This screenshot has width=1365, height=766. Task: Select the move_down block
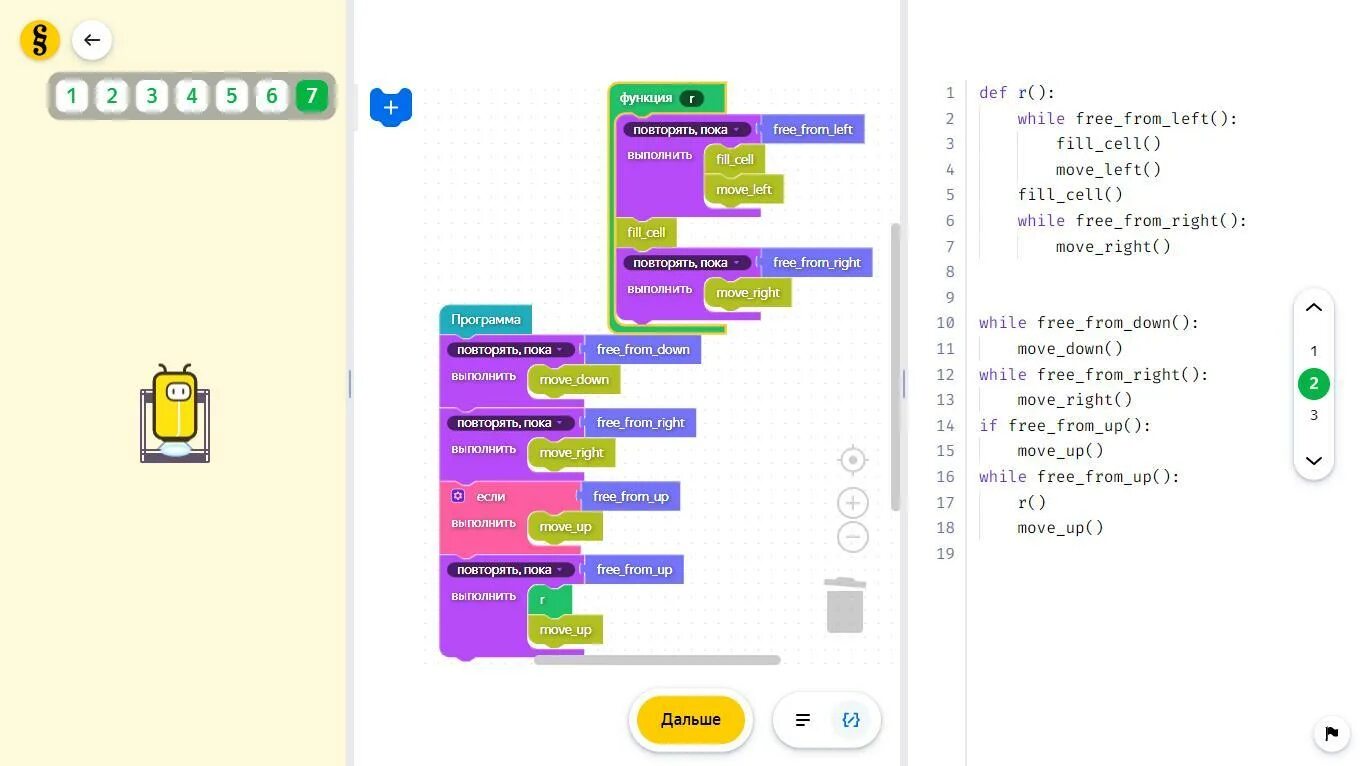point(574,380)
